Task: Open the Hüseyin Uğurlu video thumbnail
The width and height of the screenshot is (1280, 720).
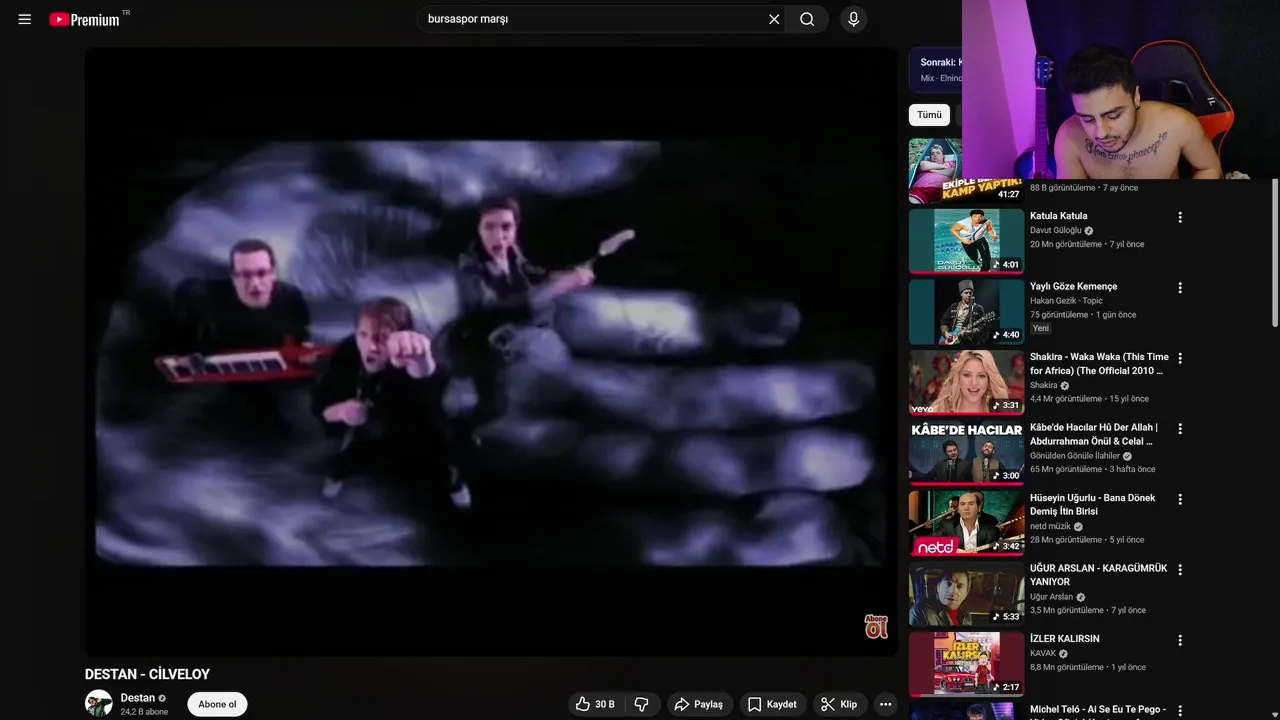Action: tap(966, 523)
